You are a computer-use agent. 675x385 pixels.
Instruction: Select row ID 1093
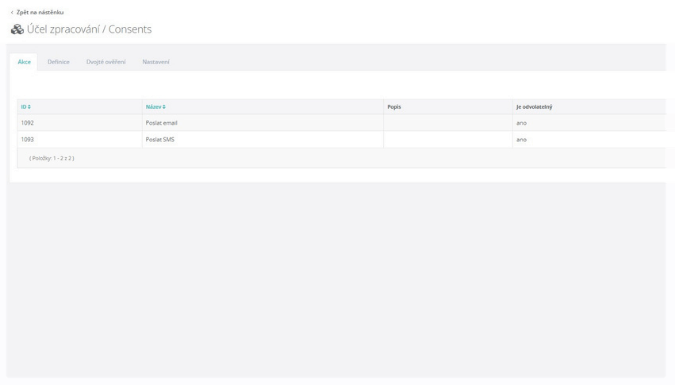(x=27, y=140)
